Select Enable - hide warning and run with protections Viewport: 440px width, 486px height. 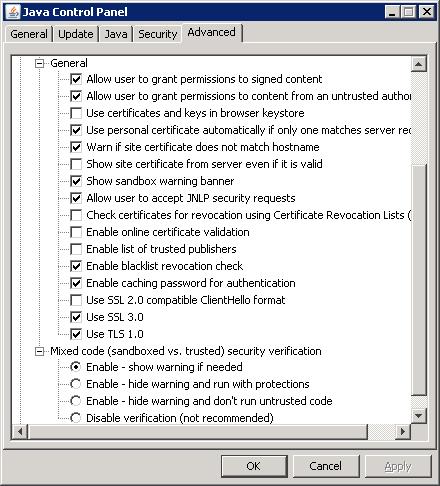click(76, 384)
